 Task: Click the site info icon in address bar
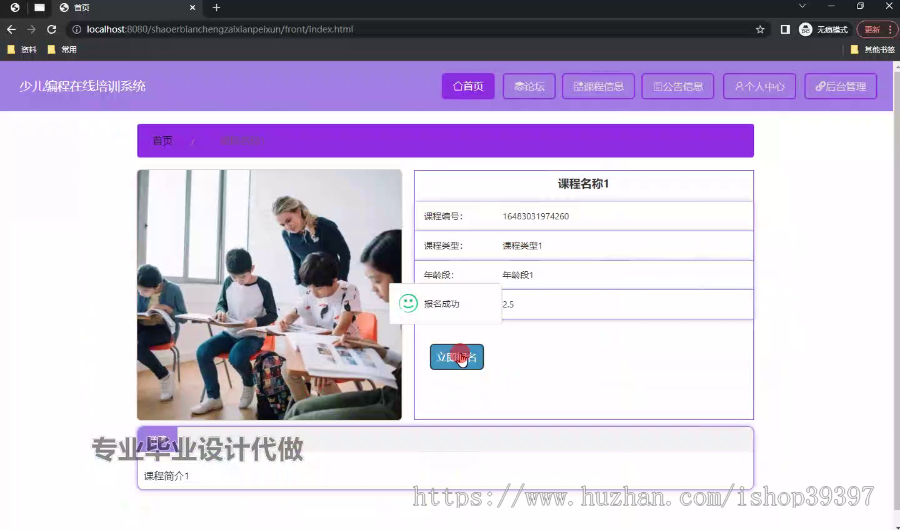tap(76, 29)
